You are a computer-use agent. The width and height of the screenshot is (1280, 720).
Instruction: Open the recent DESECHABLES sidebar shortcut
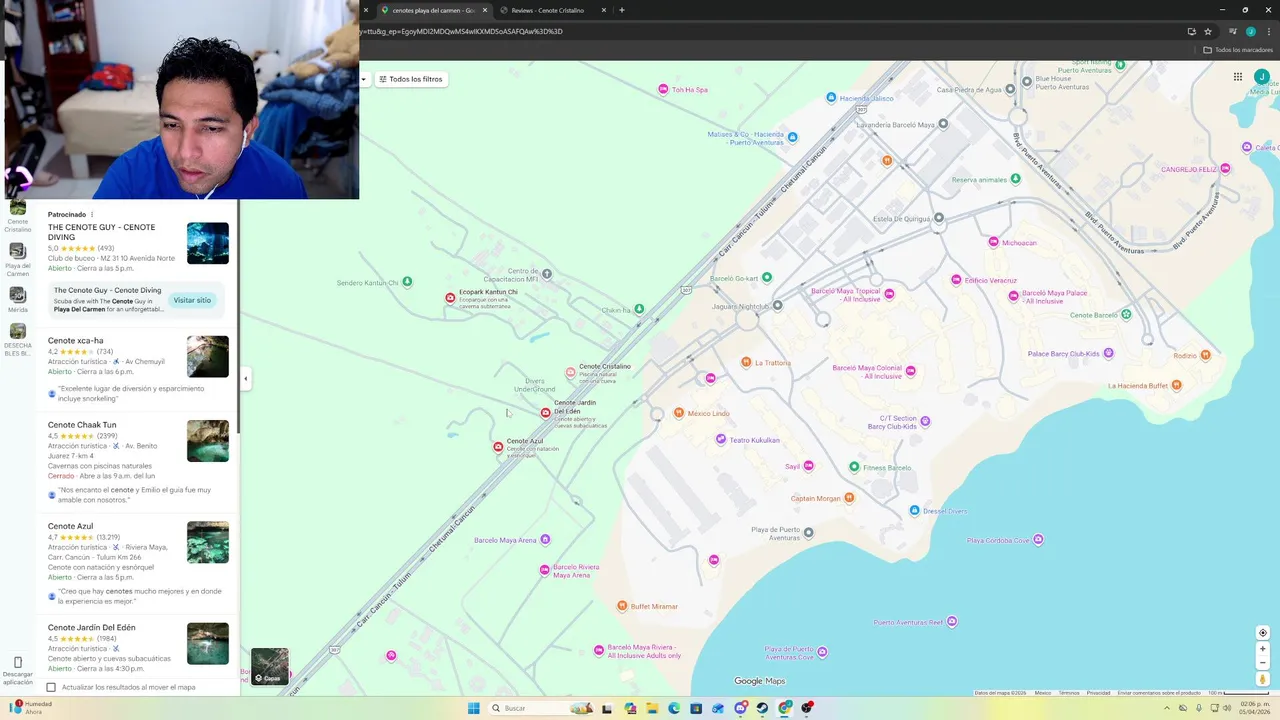click(x=18, y=340)
